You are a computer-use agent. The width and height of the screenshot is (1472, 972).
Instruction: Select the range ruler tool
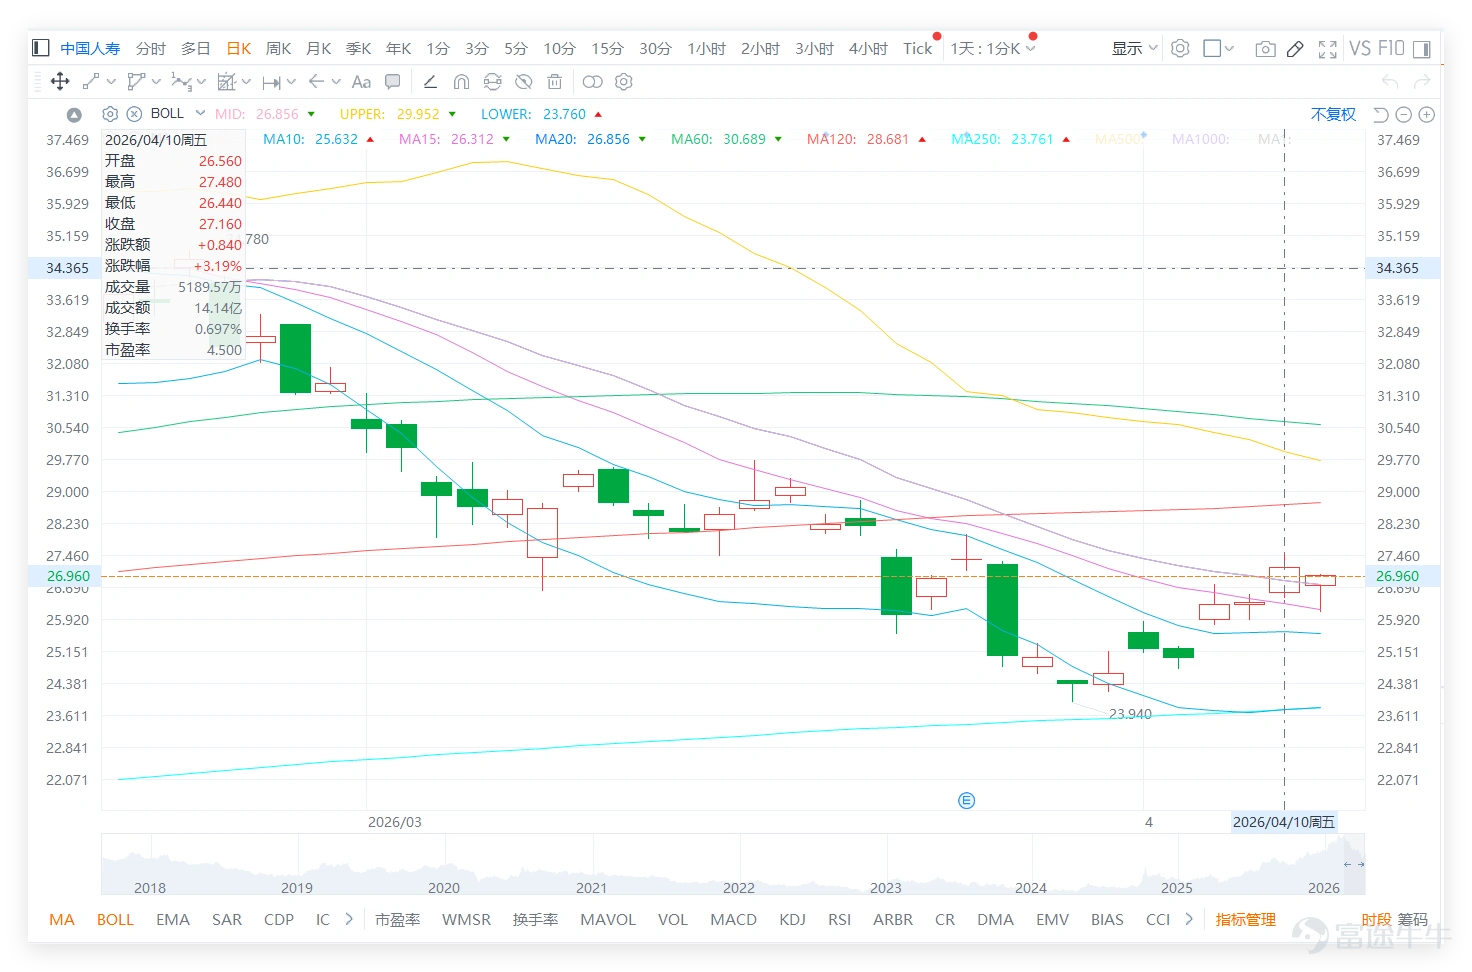click(271, 82)
